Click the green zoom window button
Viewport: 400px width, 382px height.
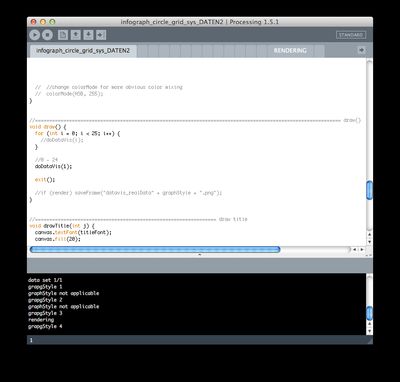[x=52, y=22]
